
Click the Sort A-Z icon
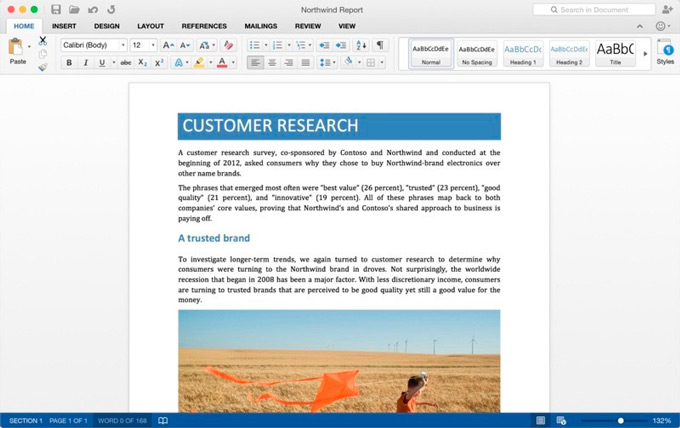click(361, 45)
